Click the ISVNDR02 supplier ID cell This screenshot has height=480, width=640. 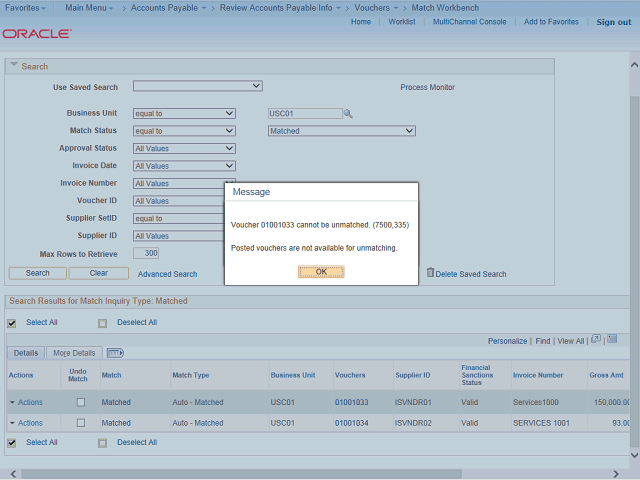pos(413,423)
